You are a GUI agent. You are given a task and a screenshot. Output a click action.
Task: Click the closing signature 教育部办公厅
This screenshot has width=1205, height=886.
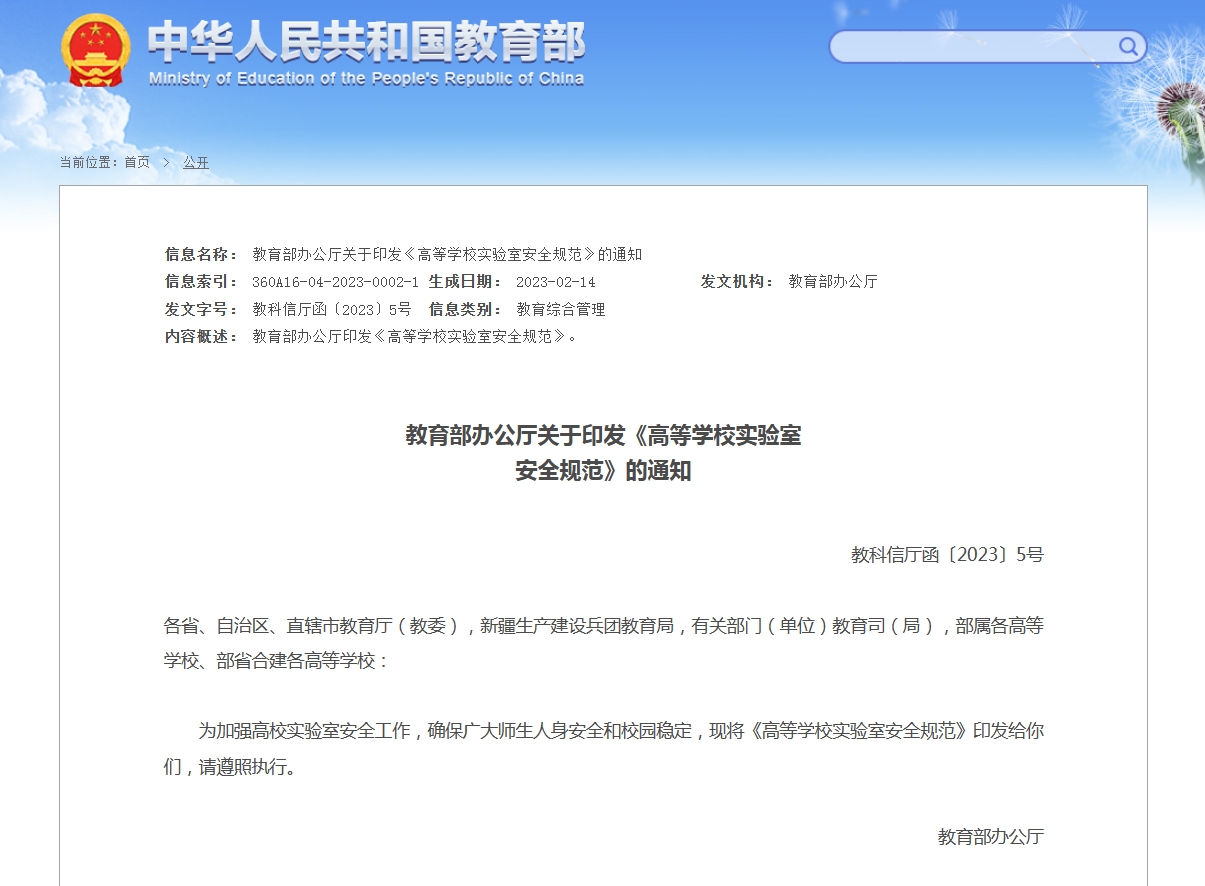[x=991, y=837]
